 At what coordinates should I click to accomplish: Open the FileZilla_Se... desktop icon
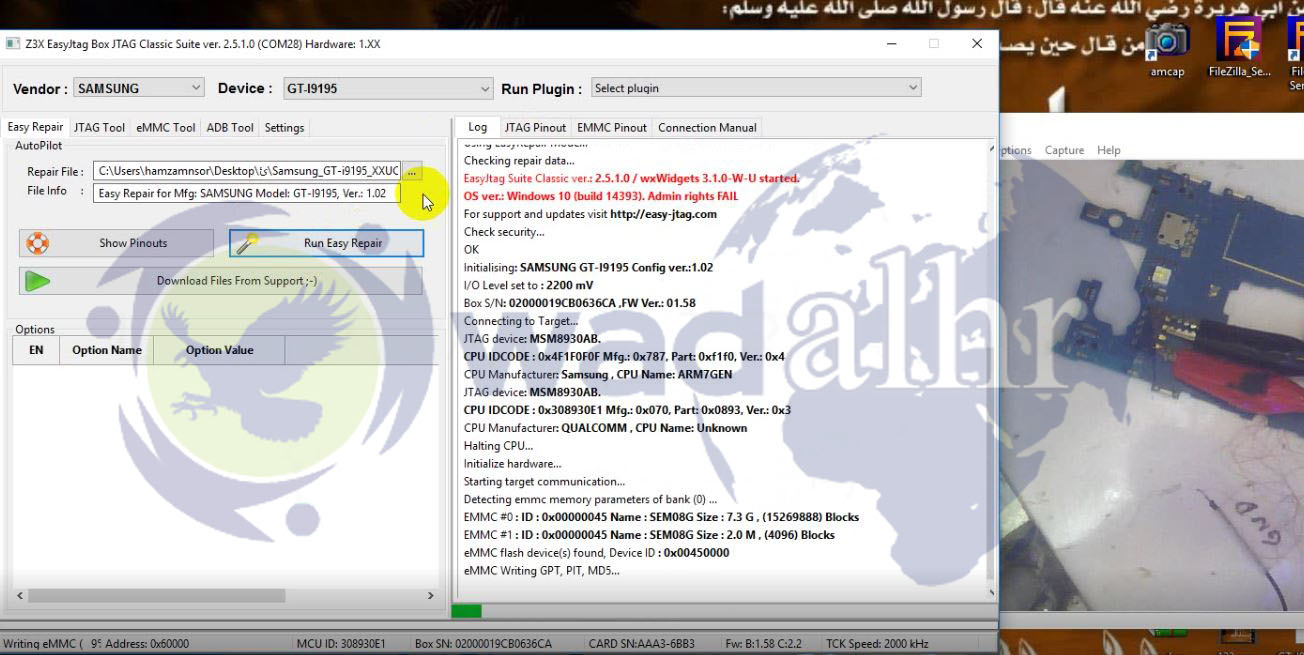pyautogui.click(x=1239, y=49)
